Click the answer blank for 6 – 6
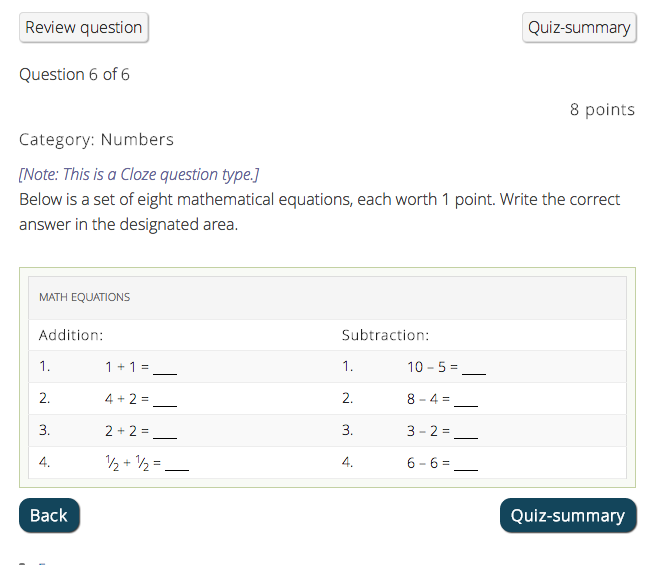The image size is (655, 565). [466, 464]
